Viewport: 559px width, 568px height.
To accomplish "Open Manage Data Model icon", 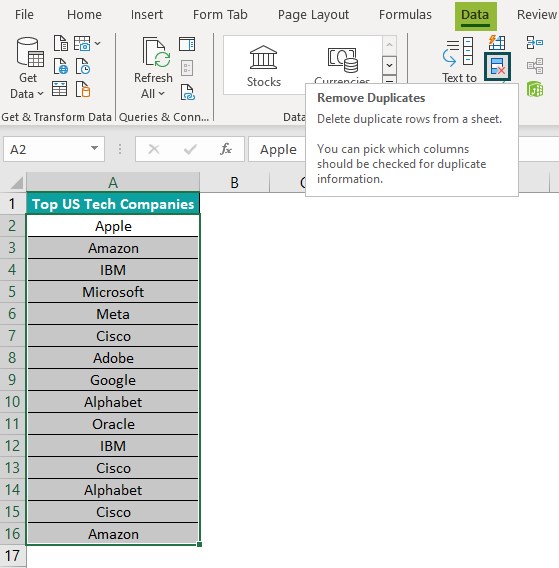I will point(535,89).
